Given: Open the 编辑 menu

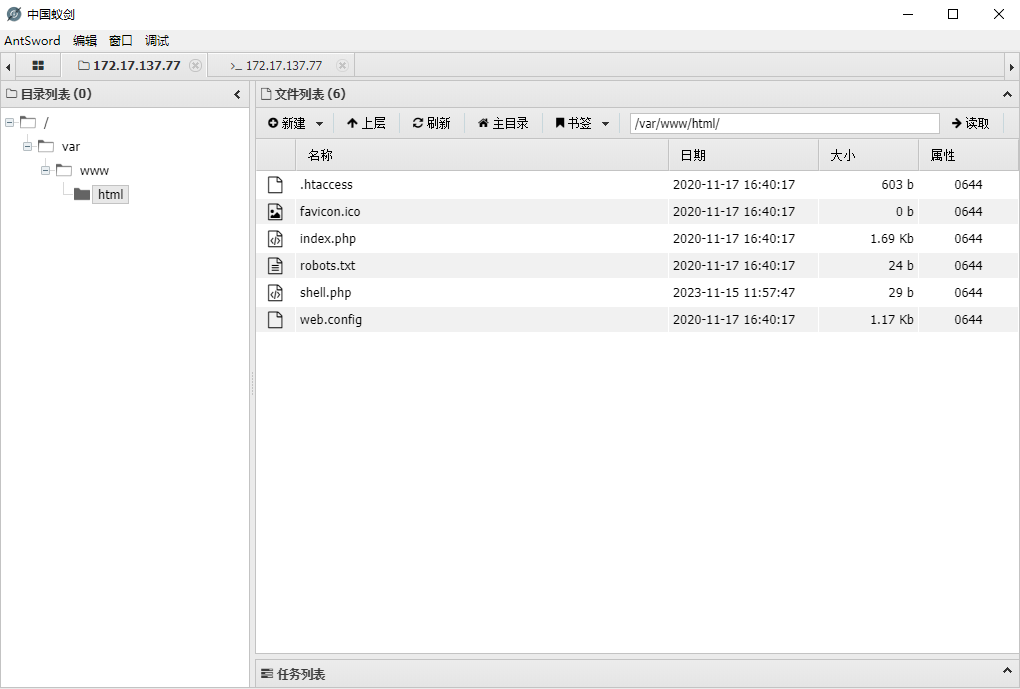Looking at the screenshot, I should (85, 40).
